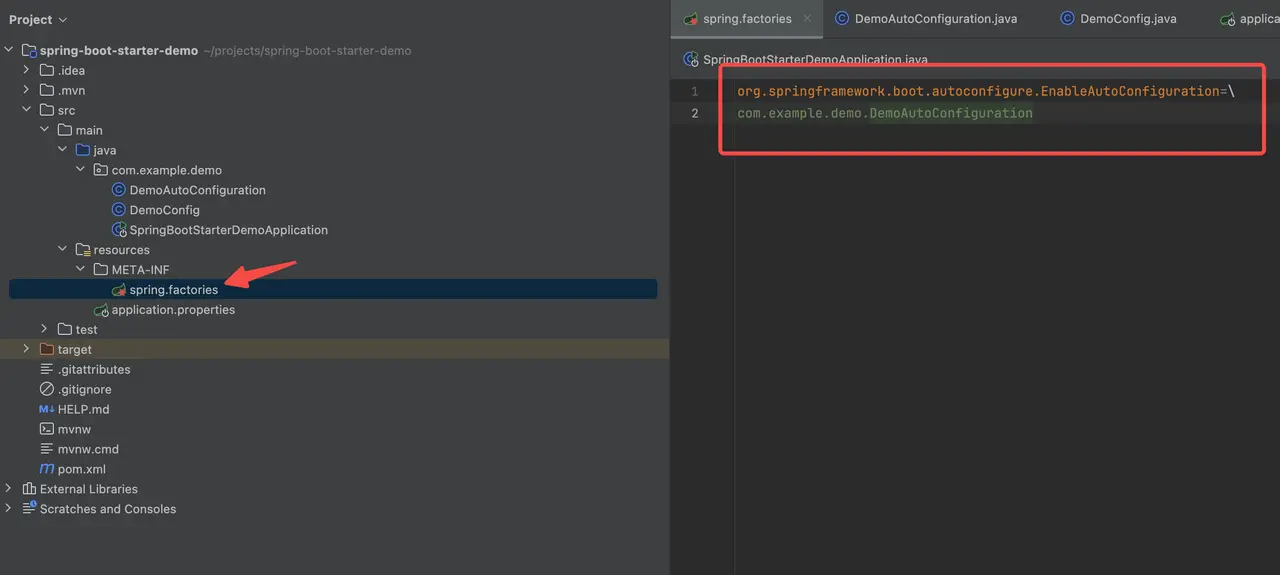Click the project root module icon

28,50
